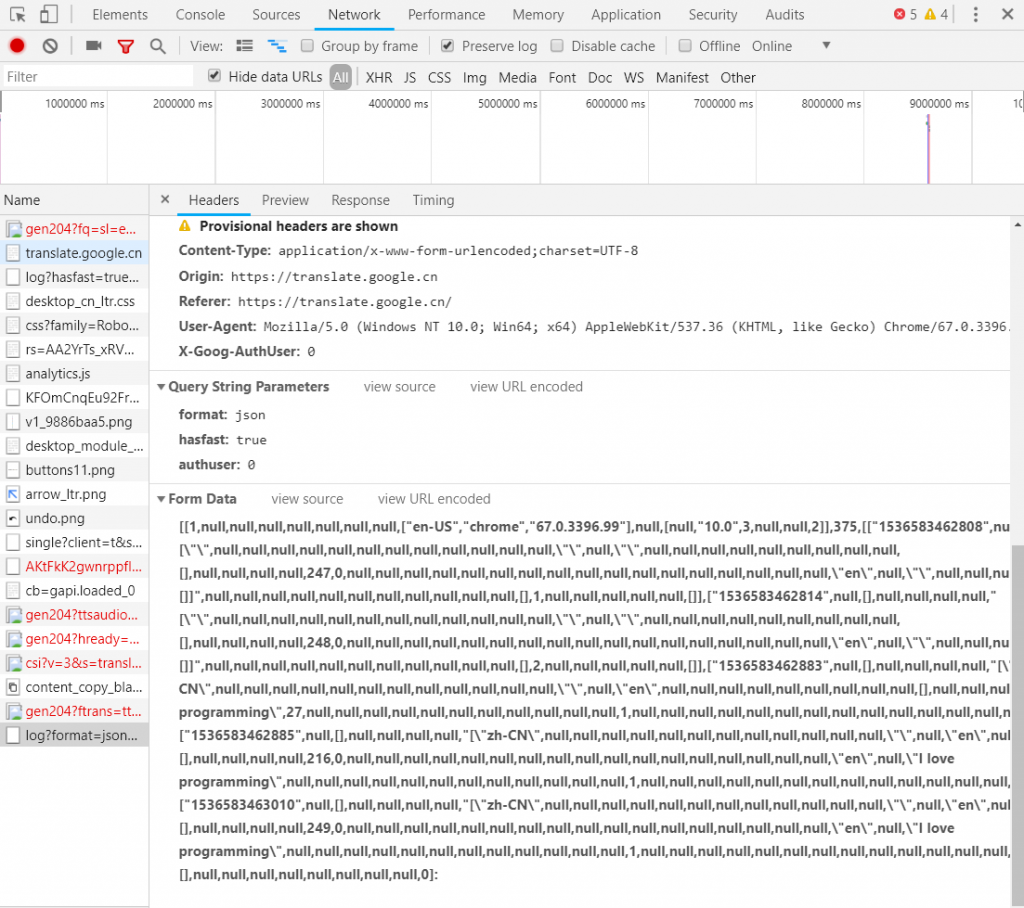
Task: Collapse the Form Data section
Action: [x=161, y=499]
